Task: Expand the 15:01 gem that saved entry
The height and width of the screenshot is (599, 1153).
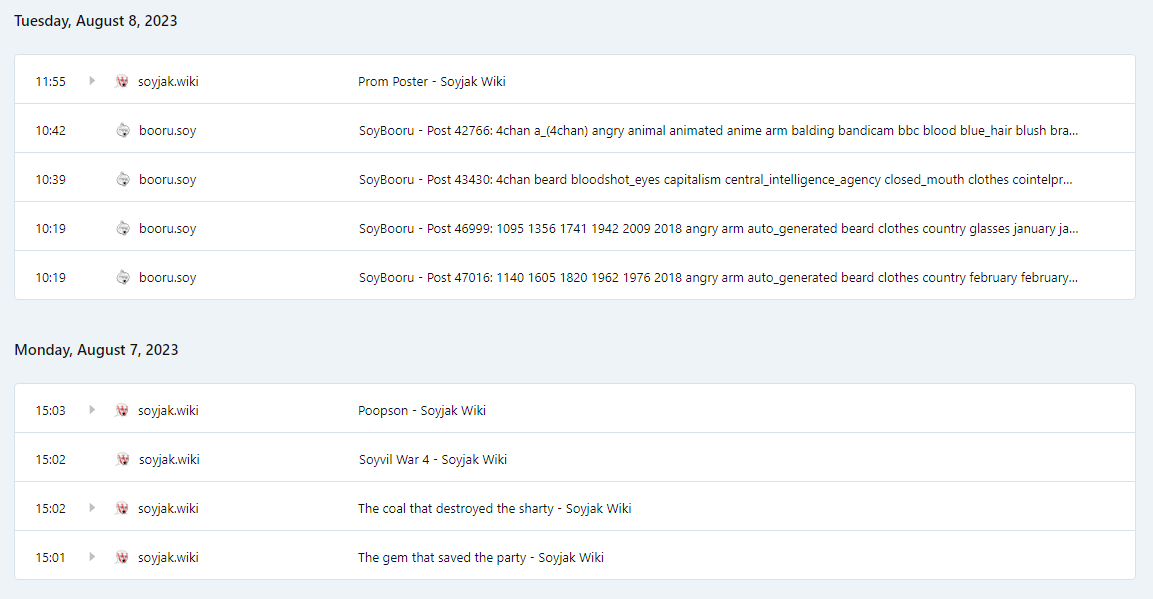Action: point(92,557)
